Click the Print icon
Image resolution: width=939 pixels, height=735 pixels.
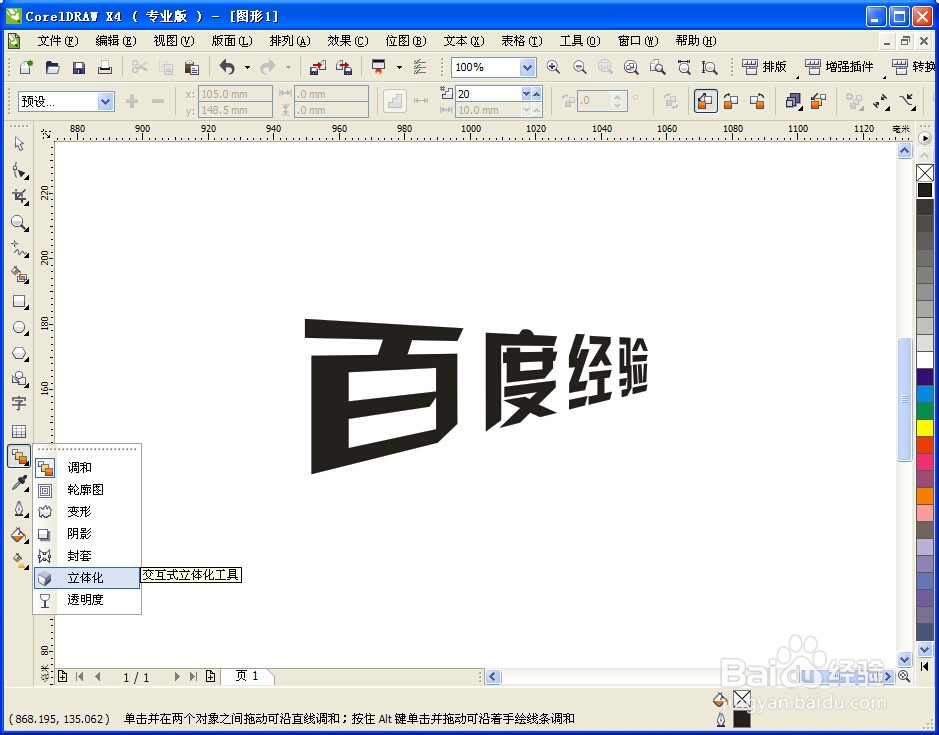click(105, 67)
